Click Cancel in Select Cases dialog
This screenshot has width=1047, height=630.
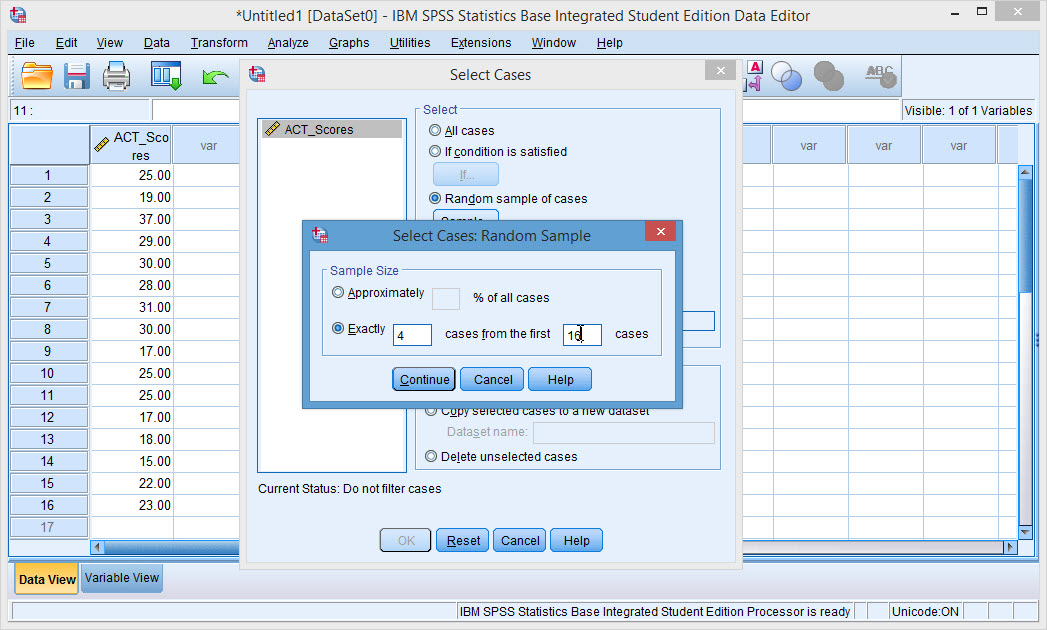tap(519, 540)
